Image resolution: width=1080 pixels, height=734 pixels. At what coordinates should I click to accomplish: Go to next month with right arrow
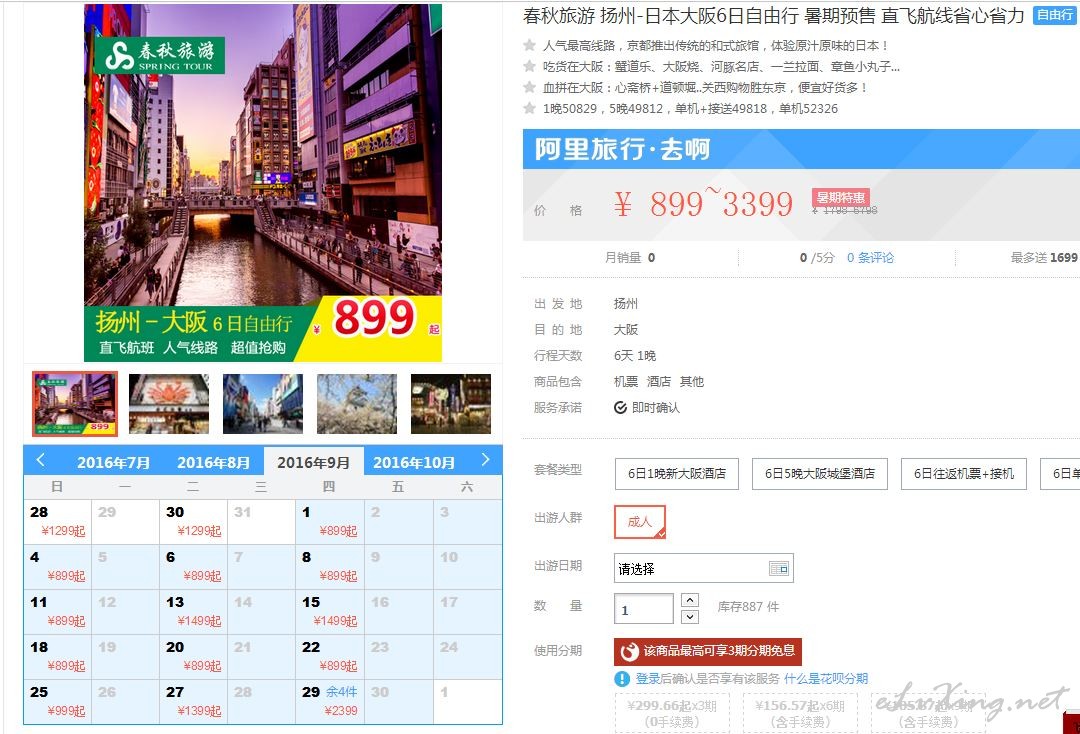[x=486, y=460]
